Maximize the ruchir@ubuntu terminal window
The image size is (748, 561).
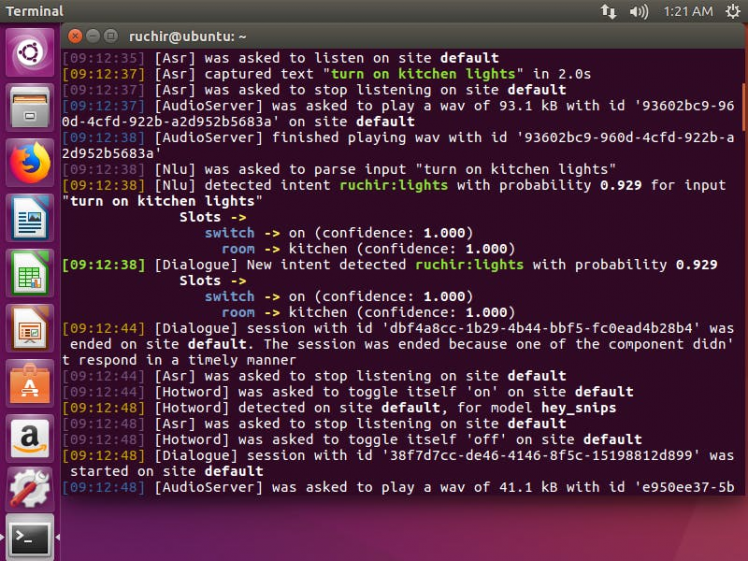pos(111,36)
